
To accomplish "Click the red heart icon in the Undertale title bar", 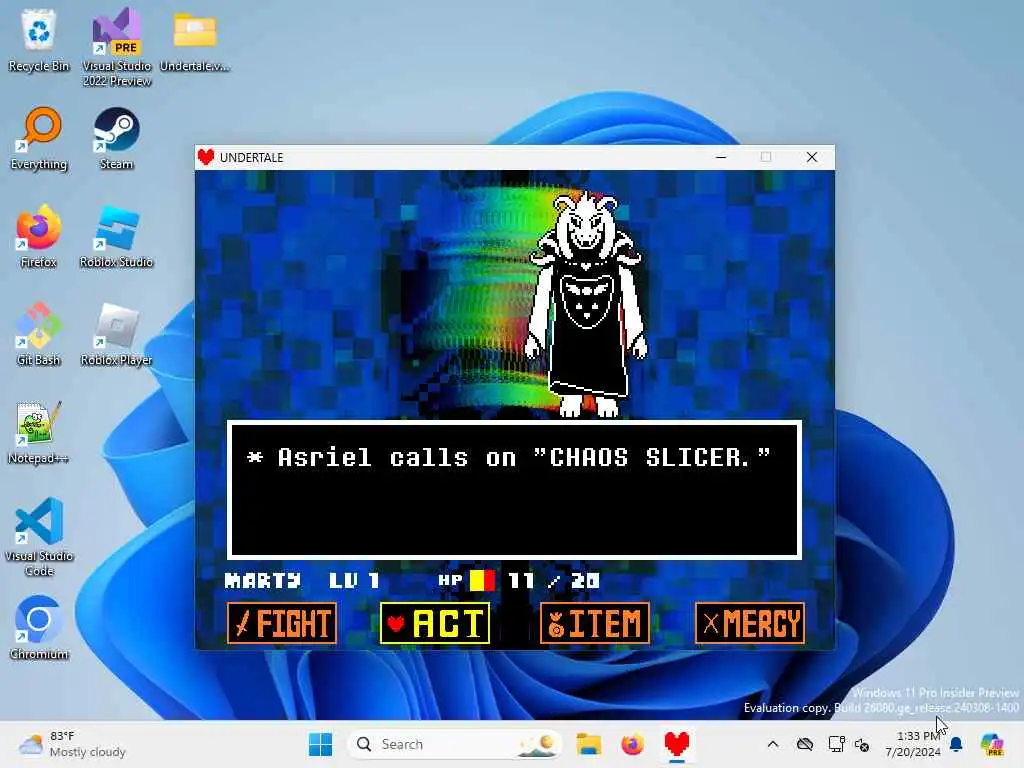I will (206, 157).
